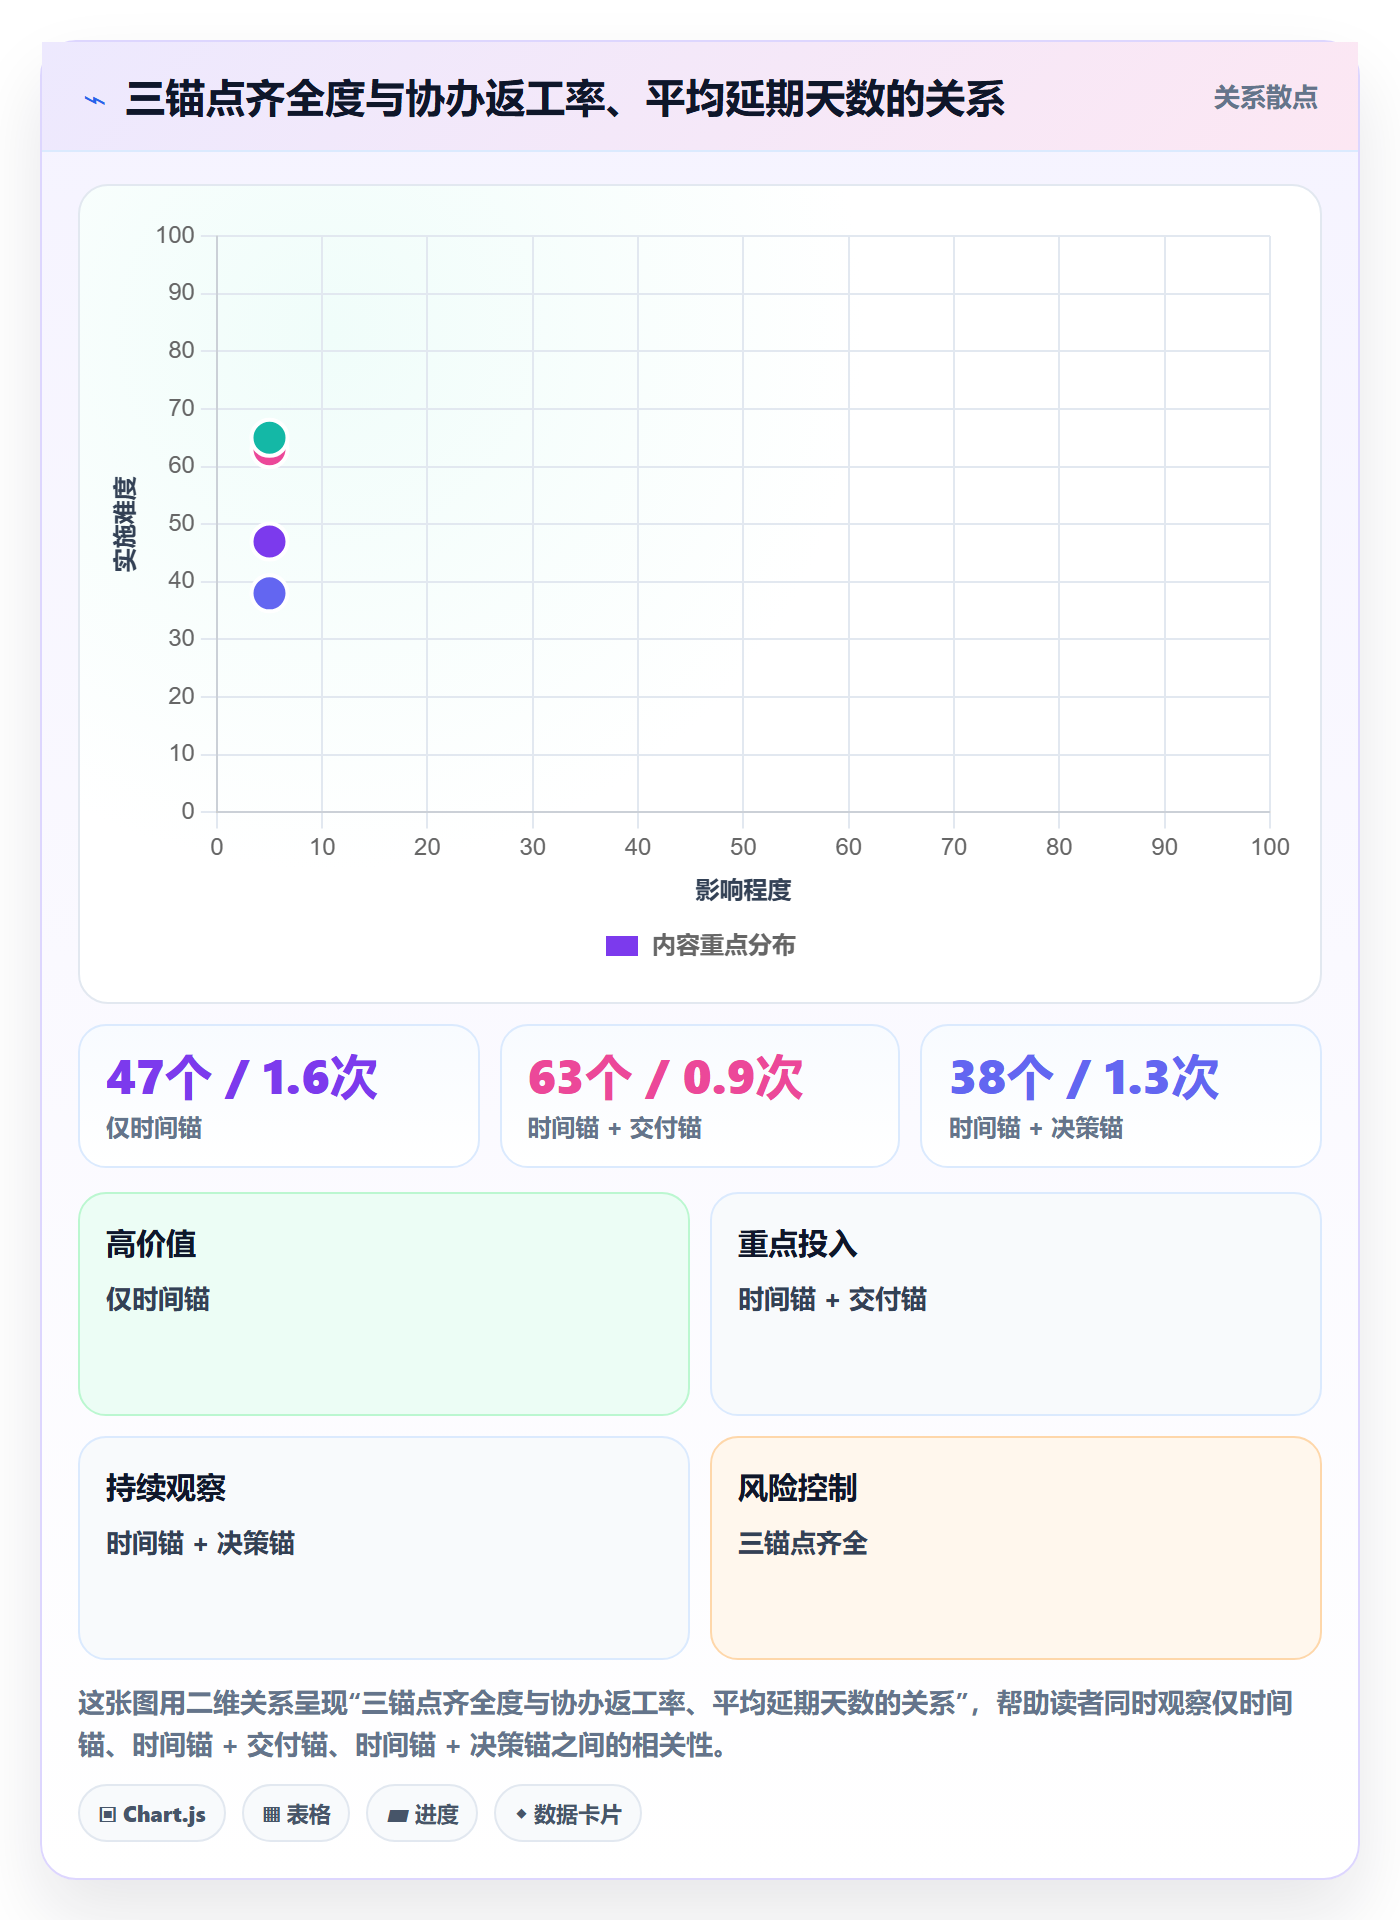Click the 三锚点齐全 text in 风险控制 card
The image size is (1400, 1920).
[x=802, y=1543]
